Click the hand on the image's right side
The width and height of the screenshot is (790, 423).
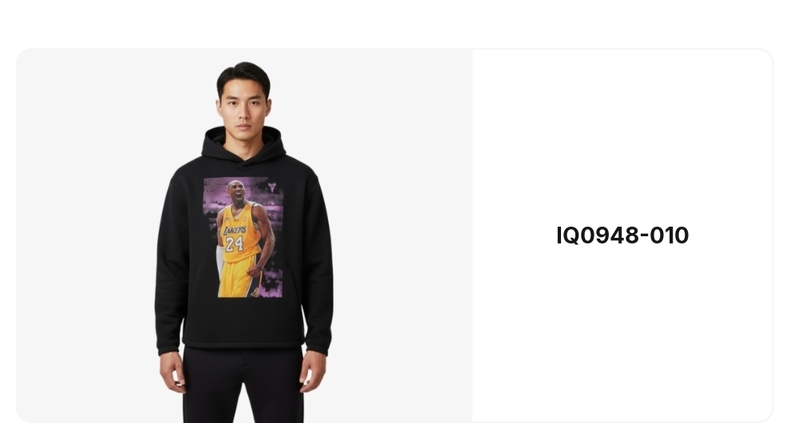pyautogui.click(x=313, y=372)
